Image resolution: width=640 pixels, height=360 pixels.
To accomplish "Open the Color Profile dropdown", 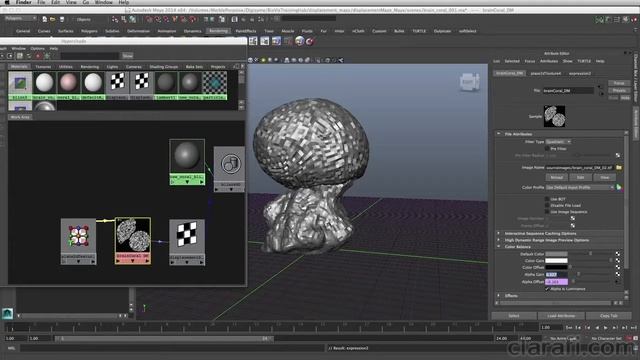I will [x=580, y=187].
